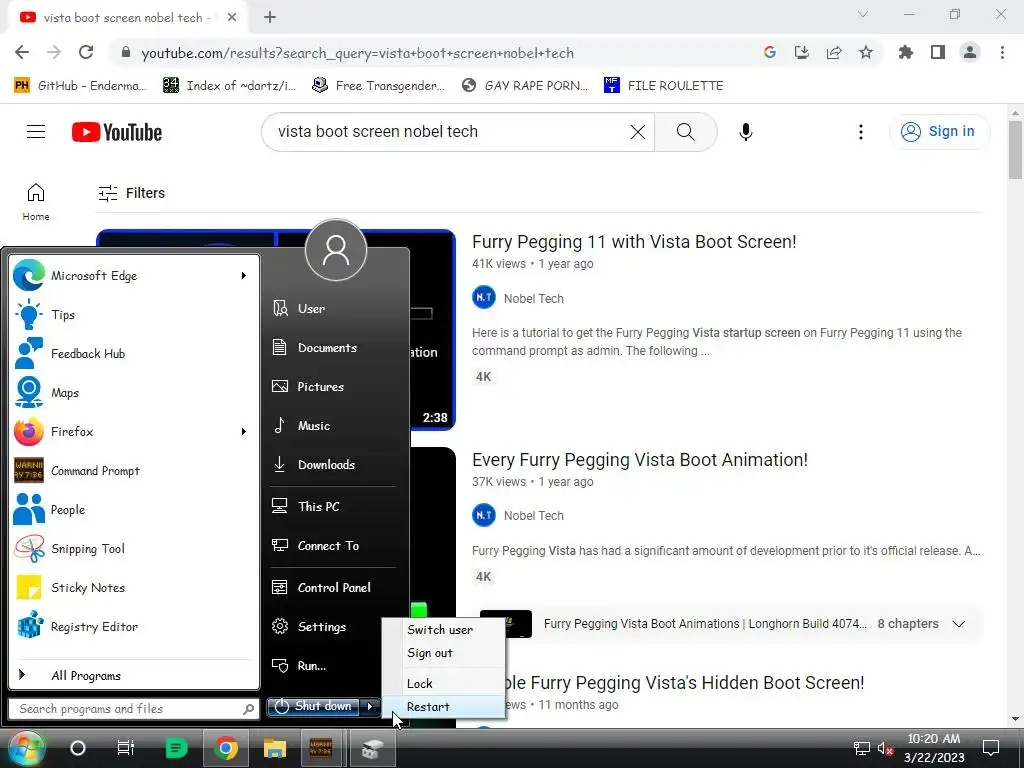Click the muted volume tray icon
The height and width of the screenshot is (768, 1024).
pos(885,749)
